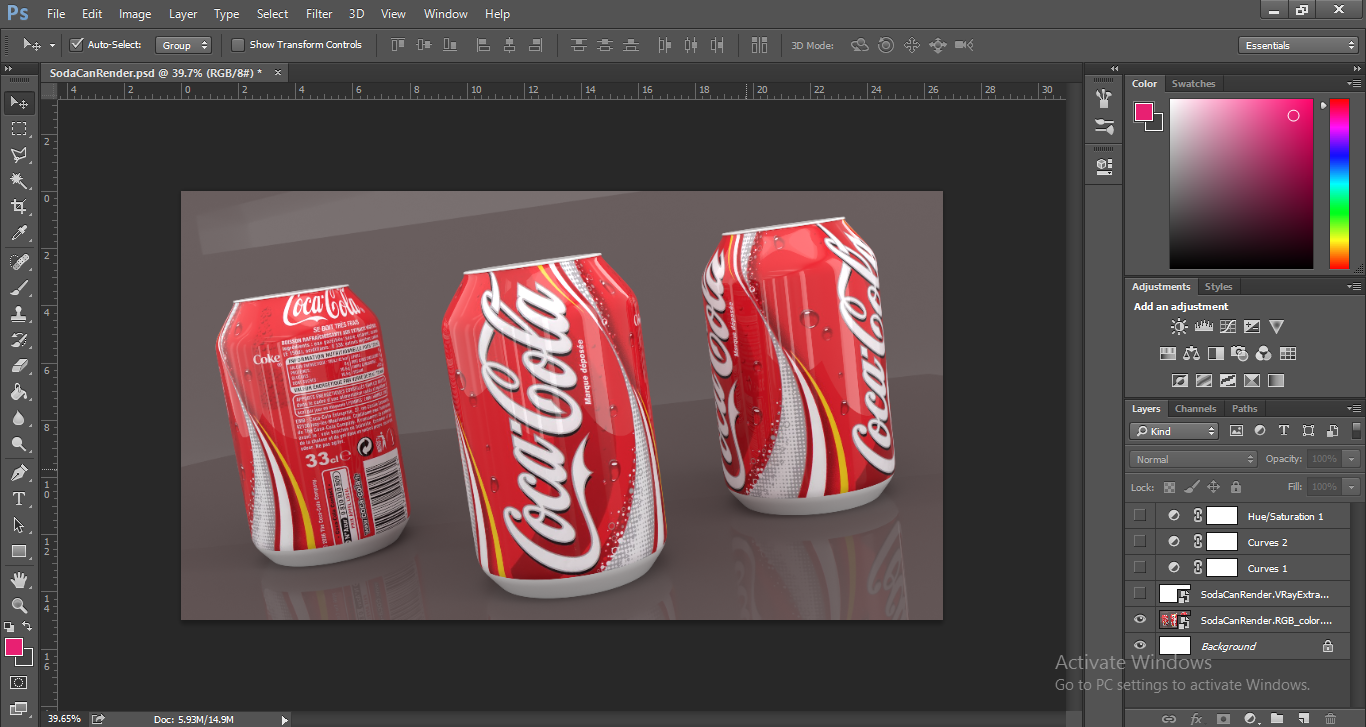Add a Levels adjustment
Viewport: 1366px width, 727px height.
pyautogui.click(x=1204, y=327)
